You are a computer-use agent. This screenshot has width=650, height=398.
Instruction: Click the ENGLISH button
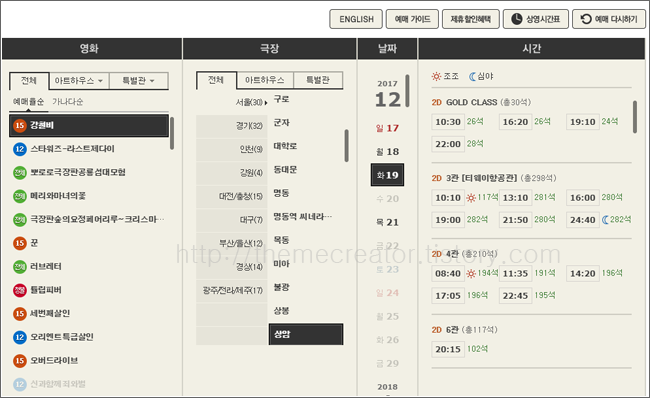[x=356, y=19]
